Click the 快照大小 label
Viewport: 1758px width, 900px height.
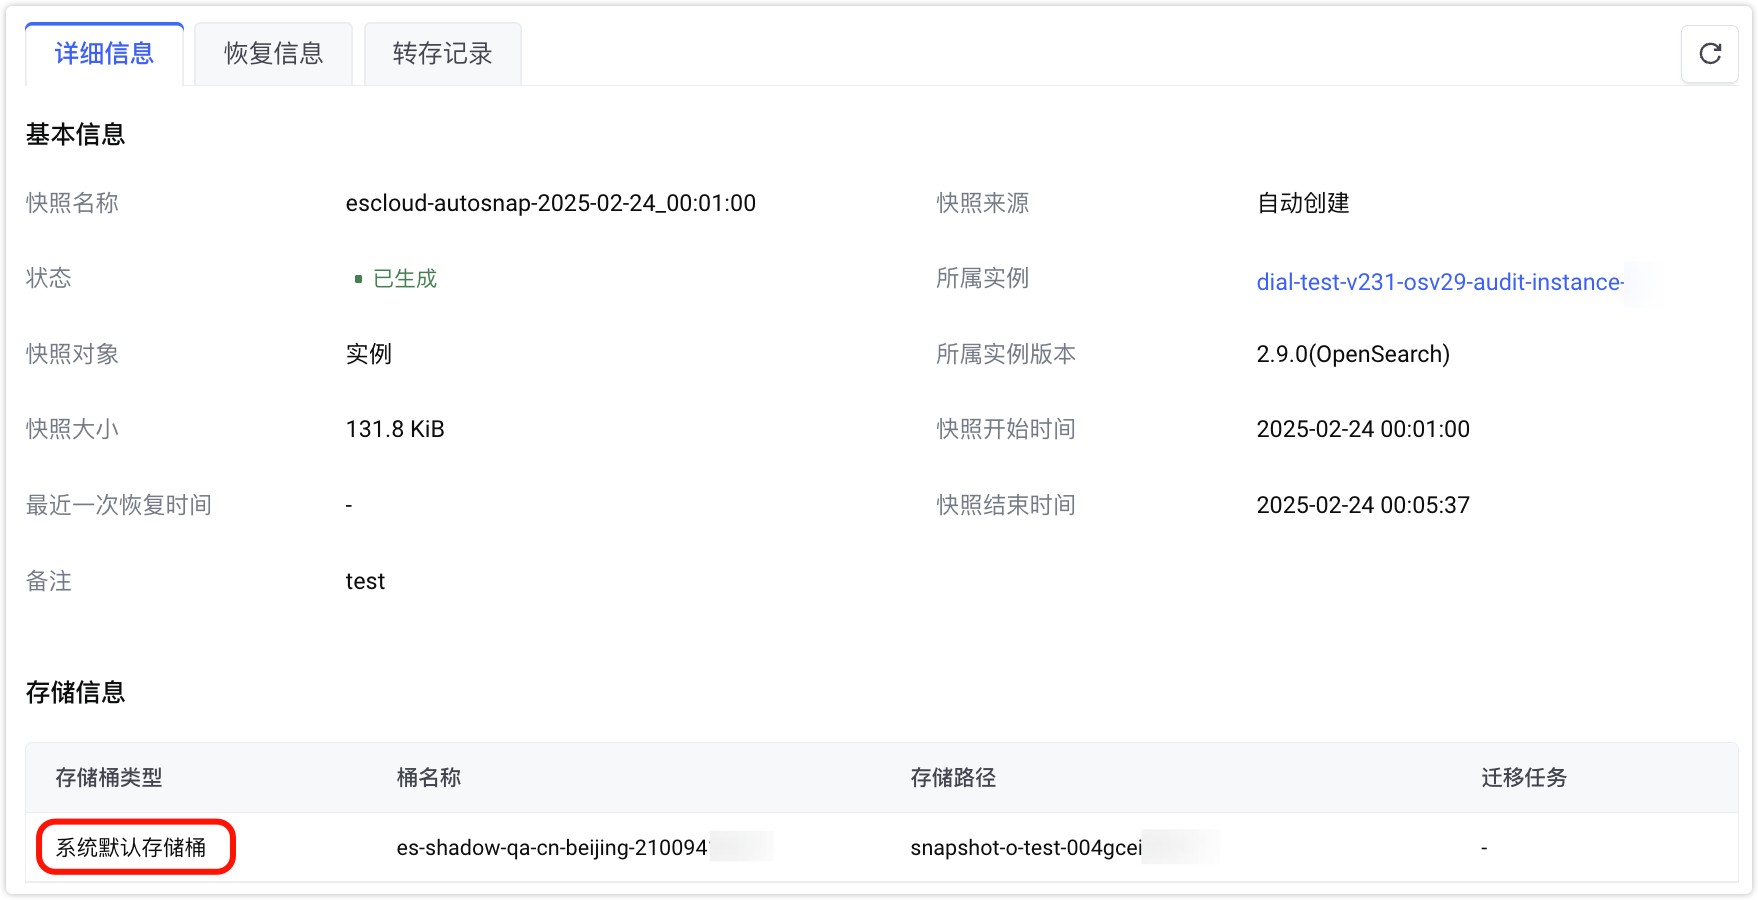(72, 429)
